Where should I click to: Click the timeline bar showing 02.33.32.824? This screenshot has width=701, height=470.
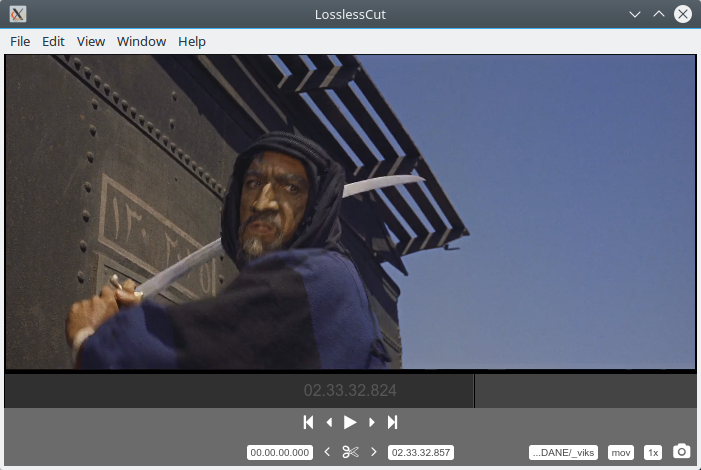(350, 391)
